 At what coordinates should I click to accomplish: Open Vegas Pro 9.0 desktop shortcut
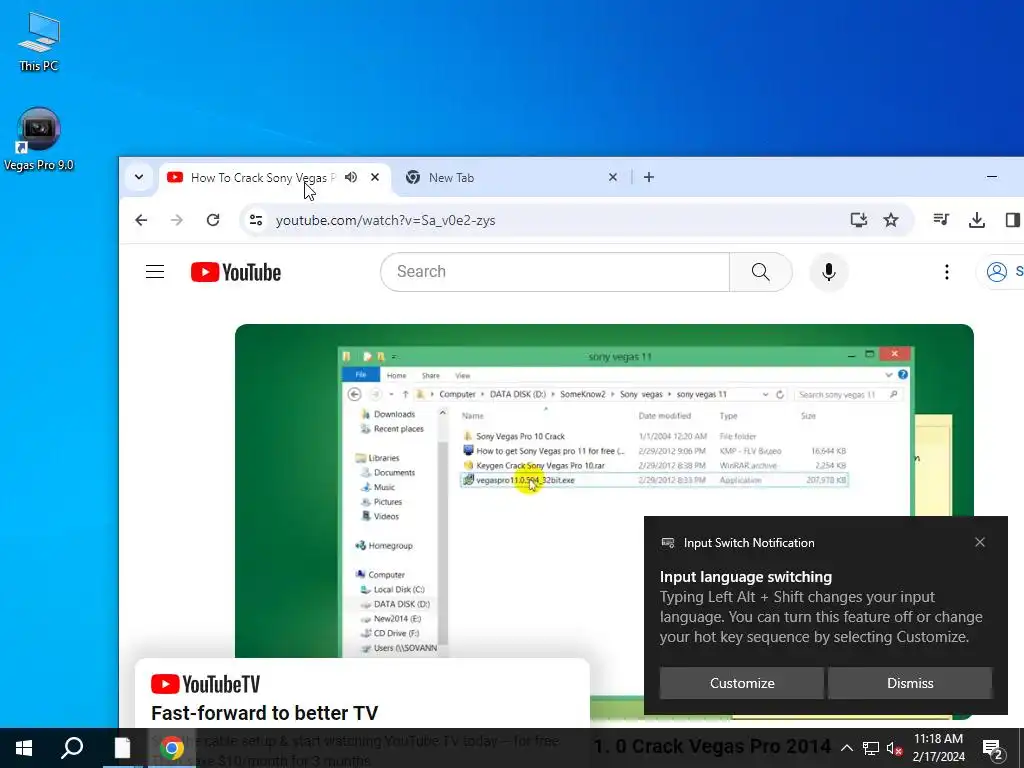(x=39, y=139)
